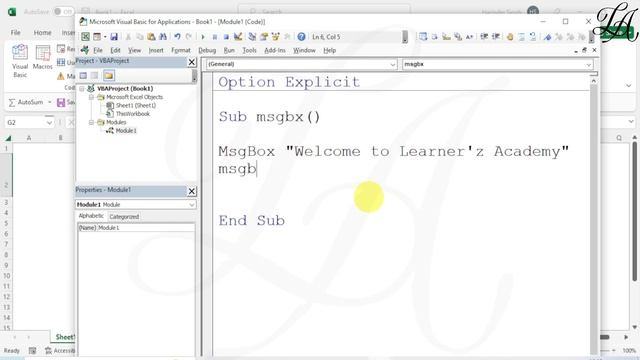Click the Break pause icon

tap(215, 37)
